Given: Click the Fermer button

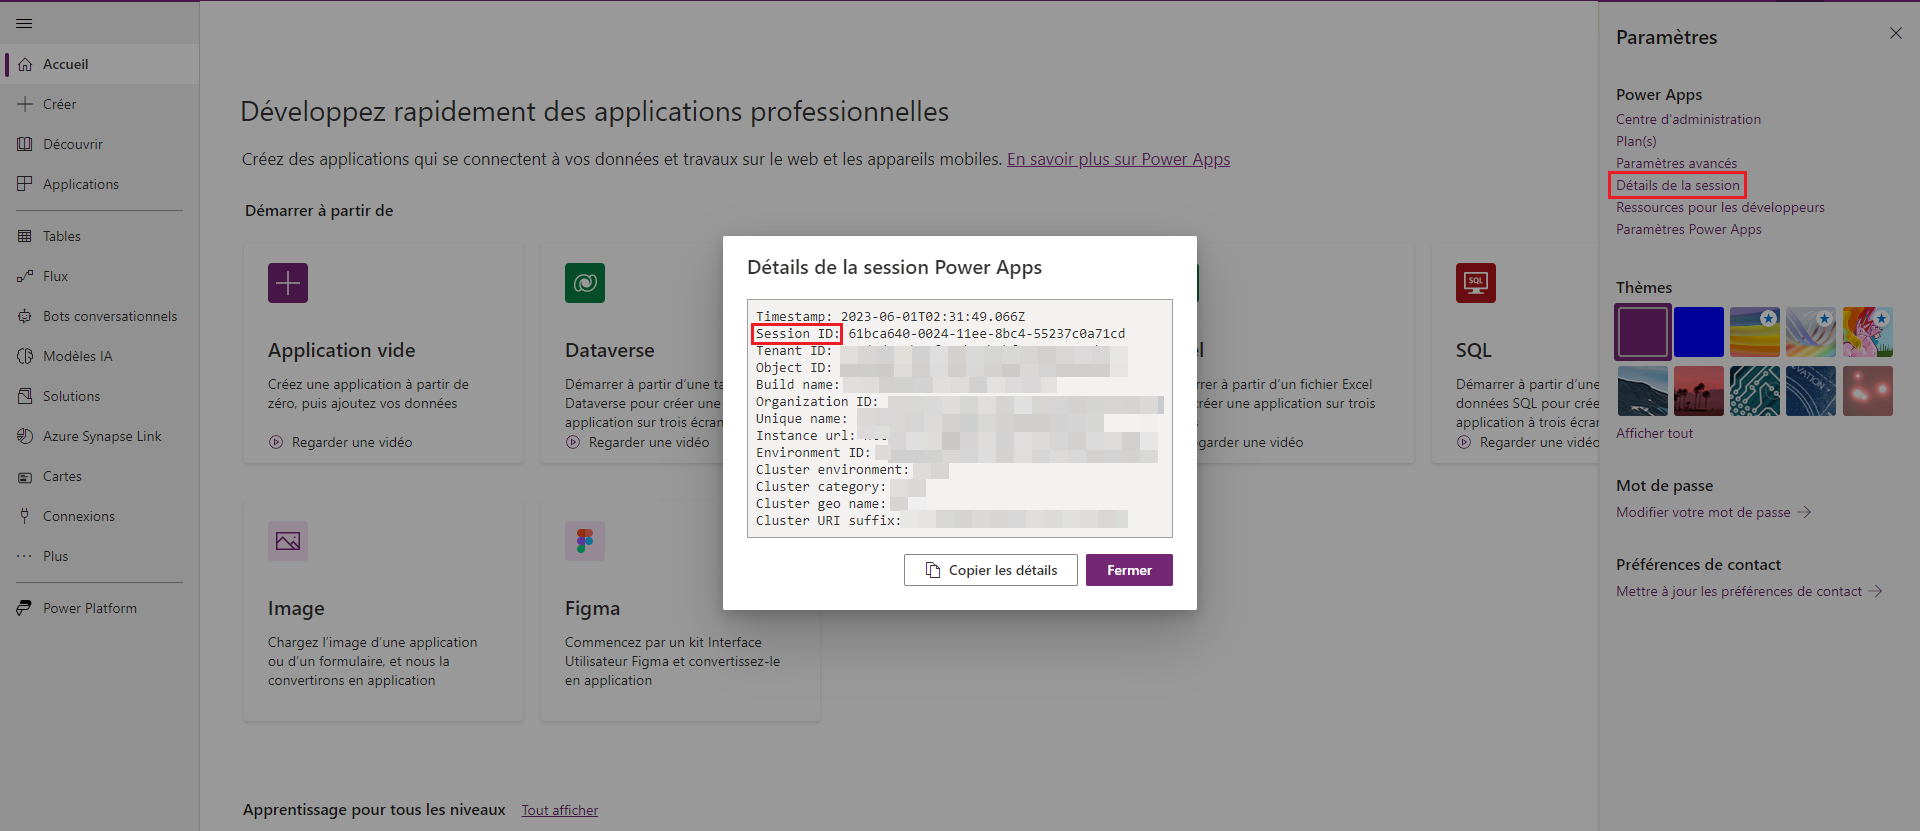Looking at the screenshot, I should click(x=1129, y=570).
